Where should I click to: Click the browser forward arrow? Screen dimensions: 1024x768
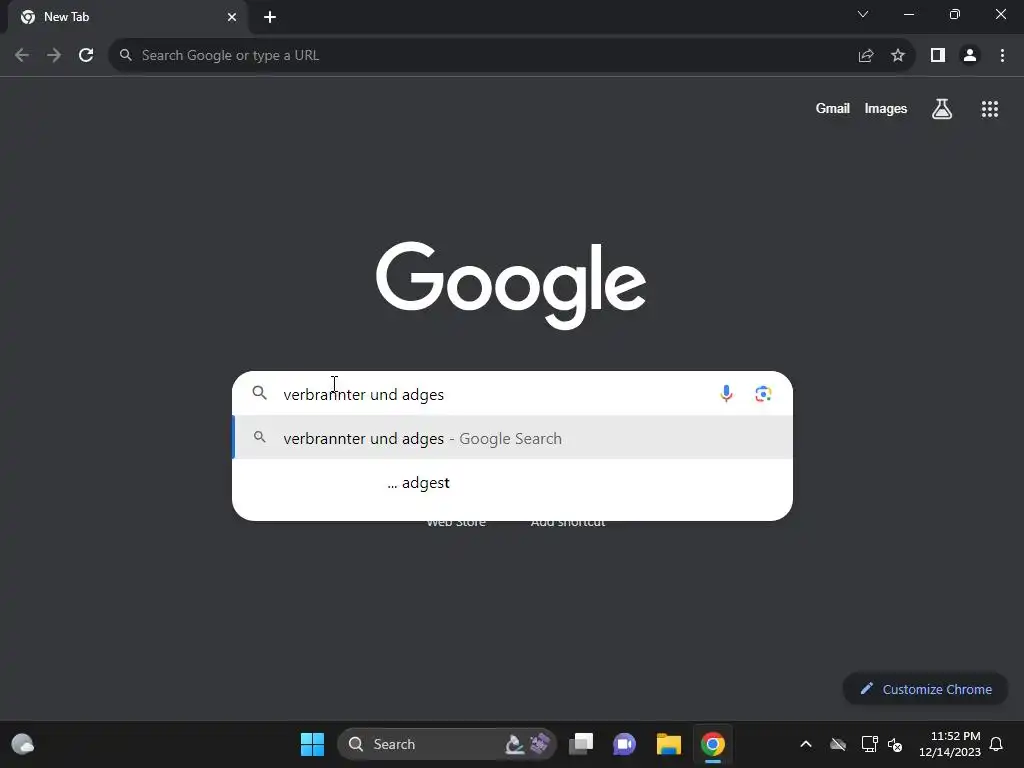click(54, 56)
